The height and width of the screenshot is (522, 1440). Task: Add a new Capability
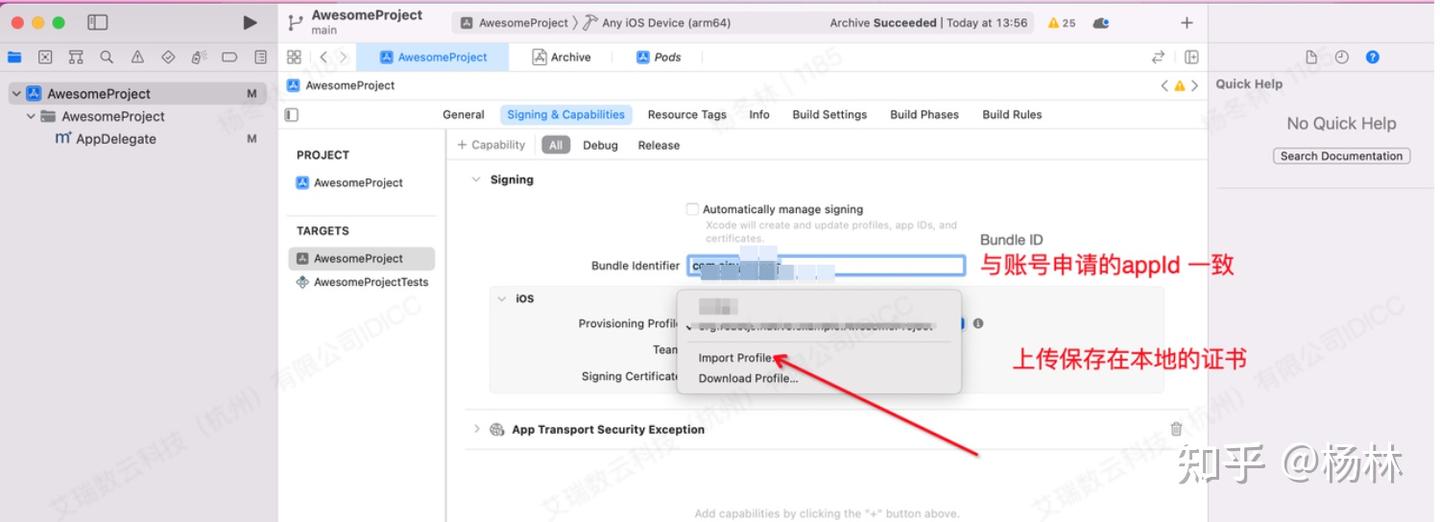point(491,145)
